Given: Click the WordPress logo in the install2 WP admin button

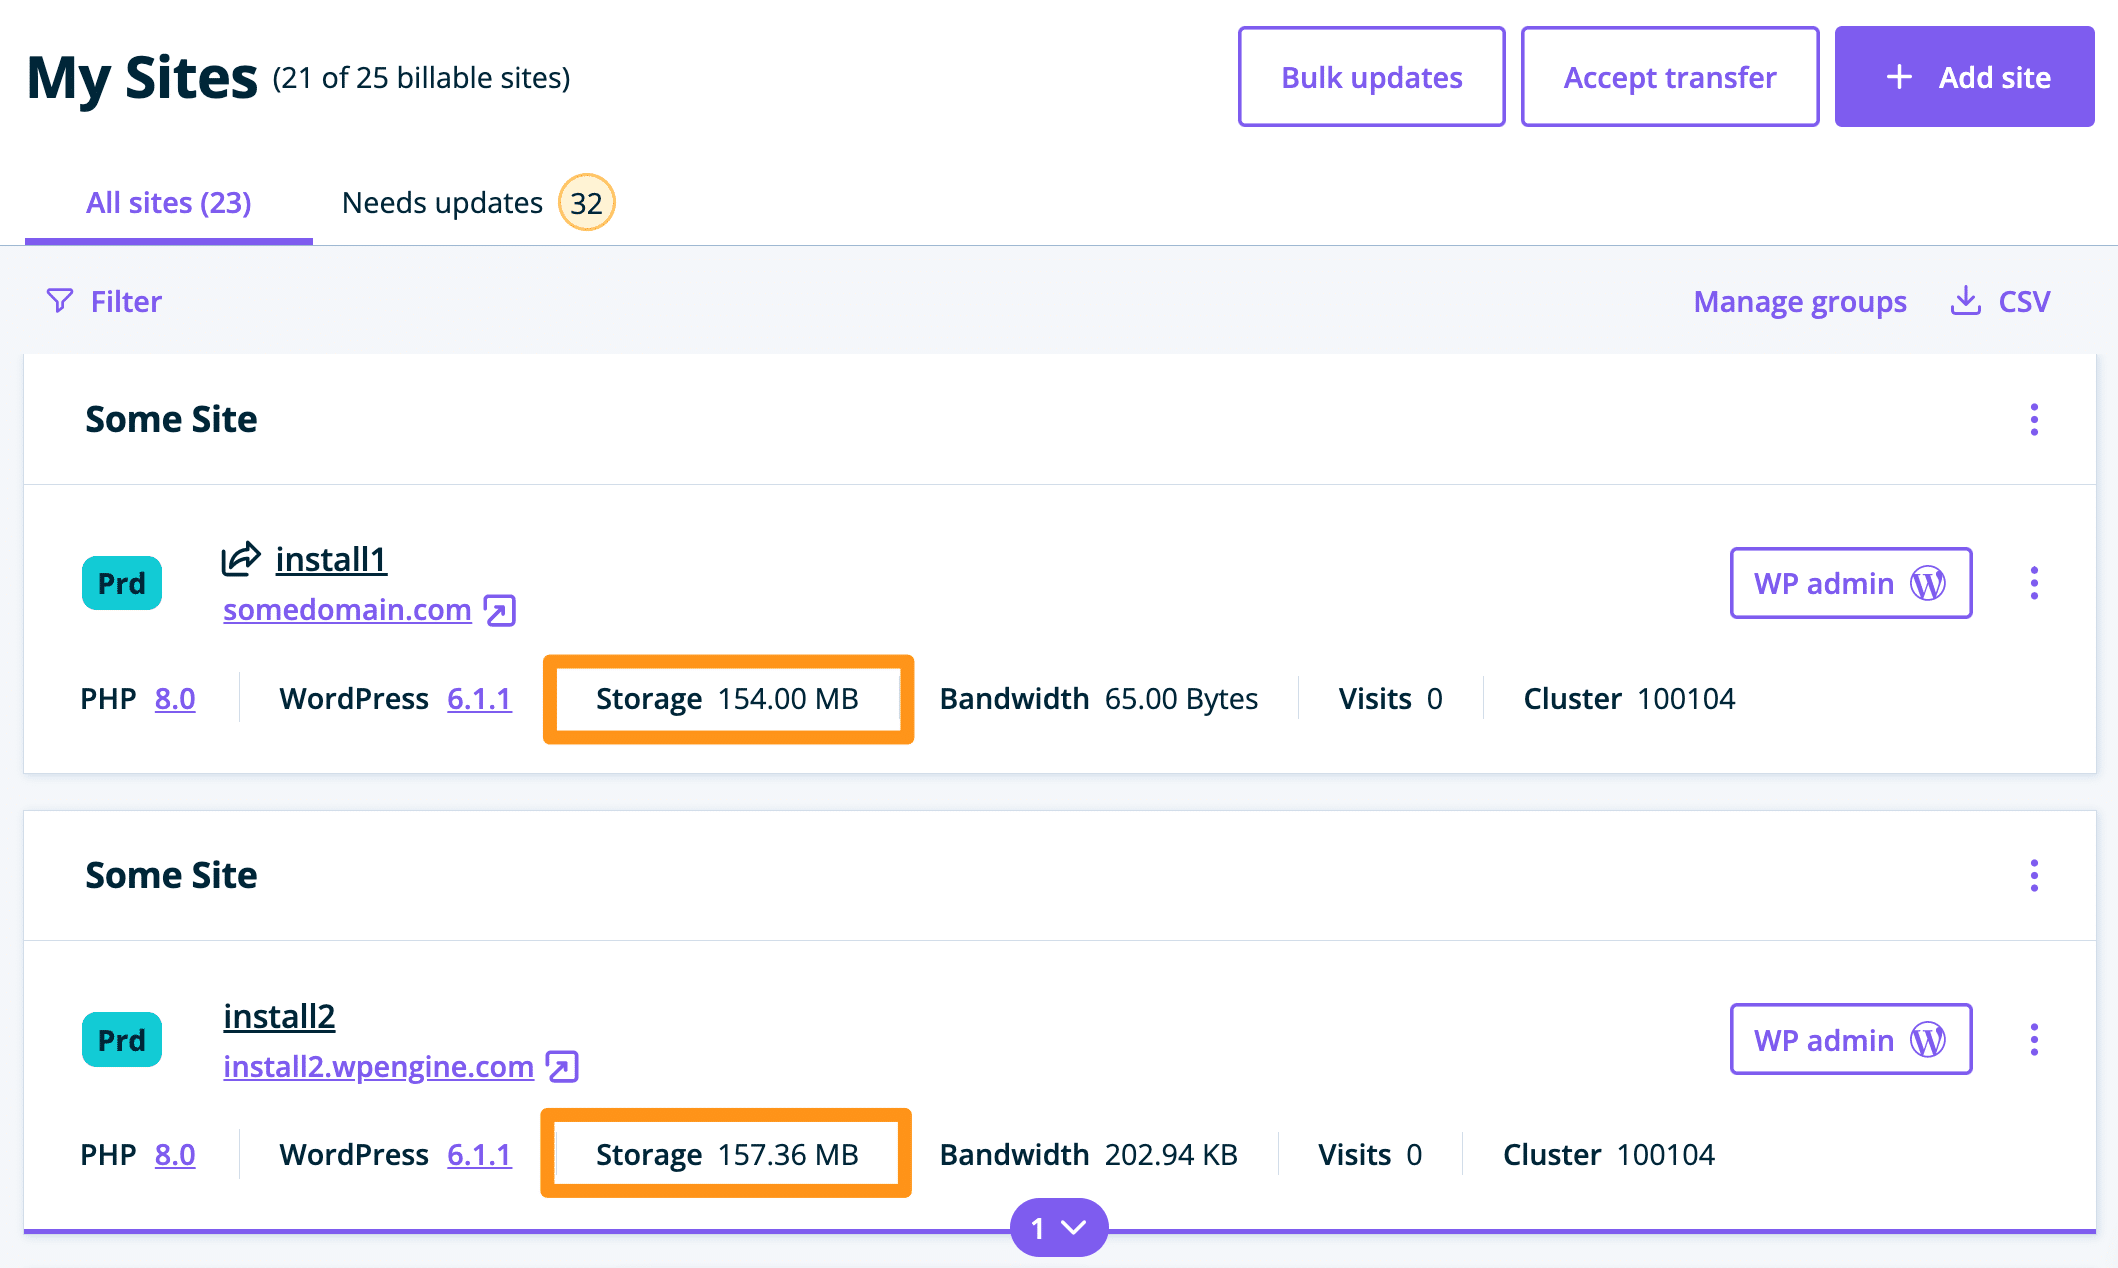Looking at the screenshot, I should (x=1928, y=1040).
